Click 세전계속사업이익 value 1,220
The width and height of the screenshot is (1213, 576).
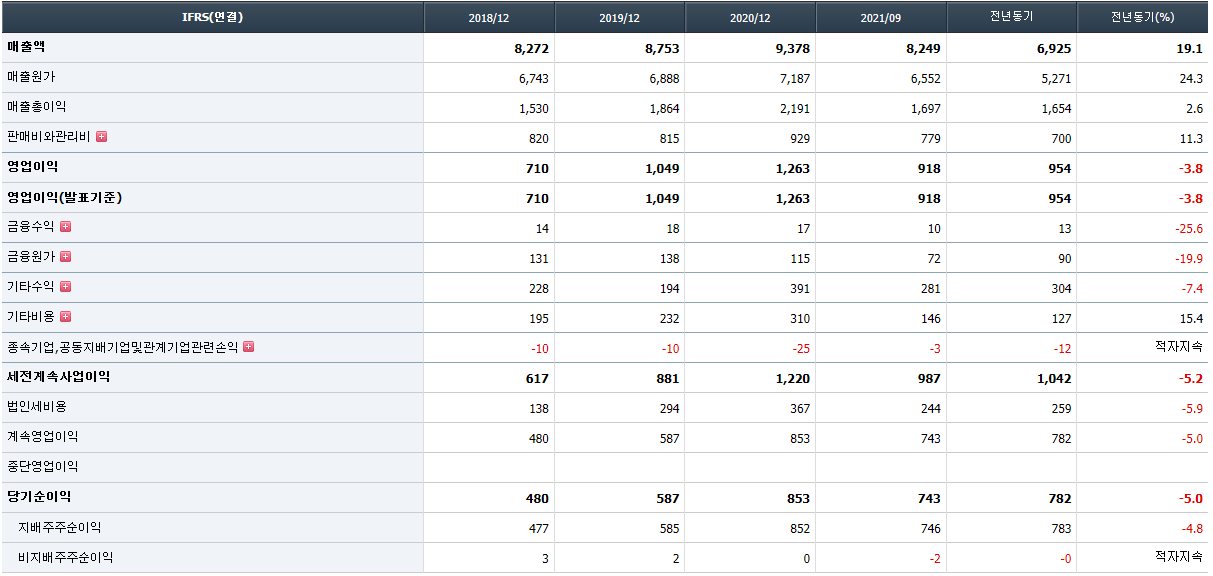(x=792, y=378)
